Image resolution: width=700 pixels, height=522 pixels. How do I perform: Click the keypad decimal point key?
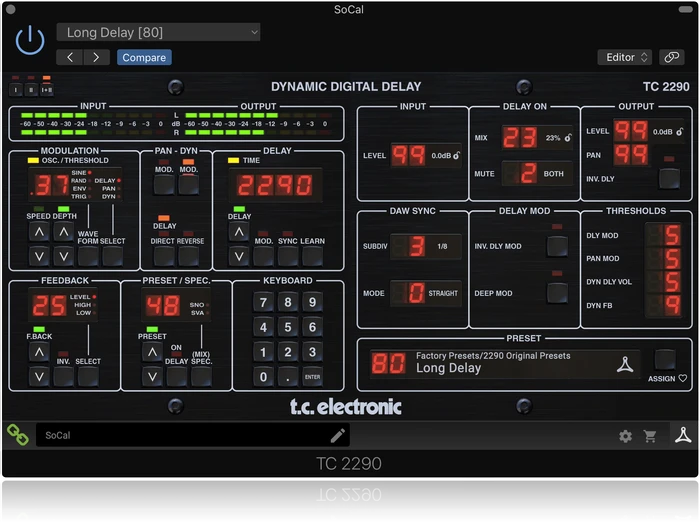click(288, 377)
